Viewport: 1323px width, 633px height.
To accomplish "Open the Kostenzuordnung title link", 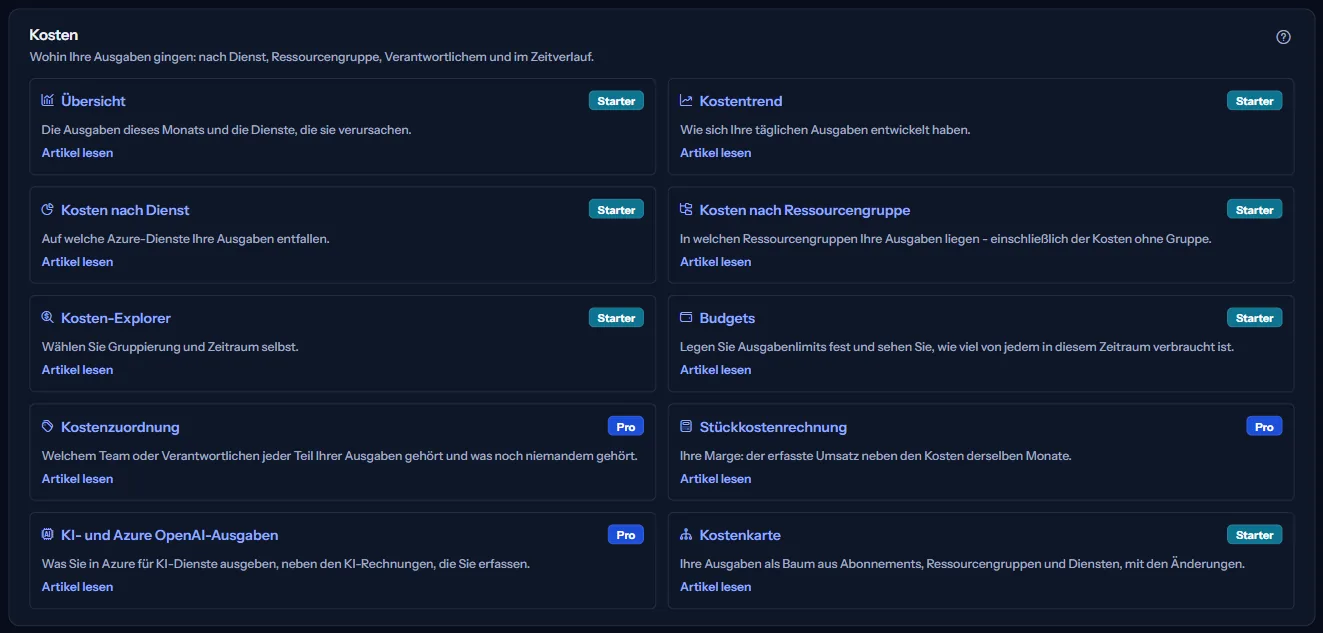I will point(120,427).
